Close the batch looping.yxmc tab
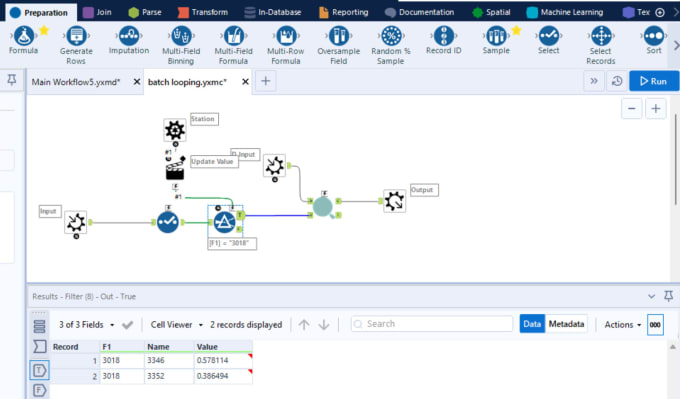The width and height of the screenshot is (680, 399). [245, 82]
